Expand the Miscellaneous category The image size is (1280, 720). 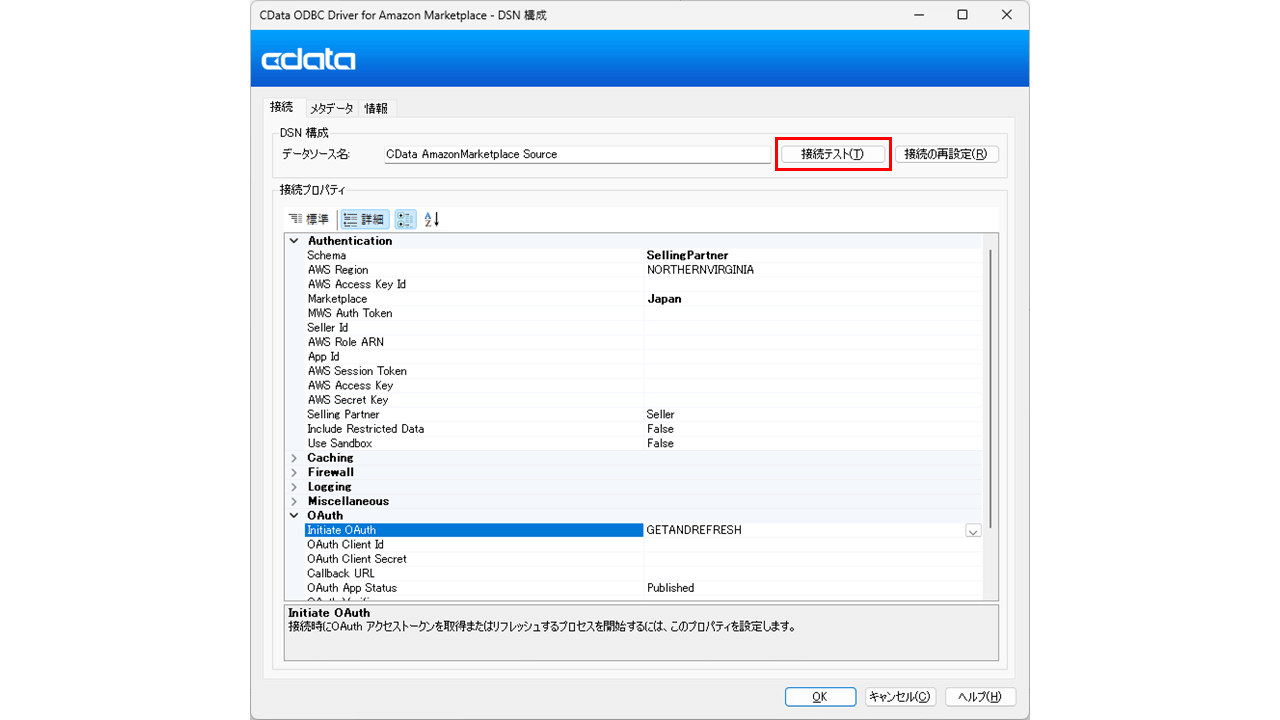294,501
